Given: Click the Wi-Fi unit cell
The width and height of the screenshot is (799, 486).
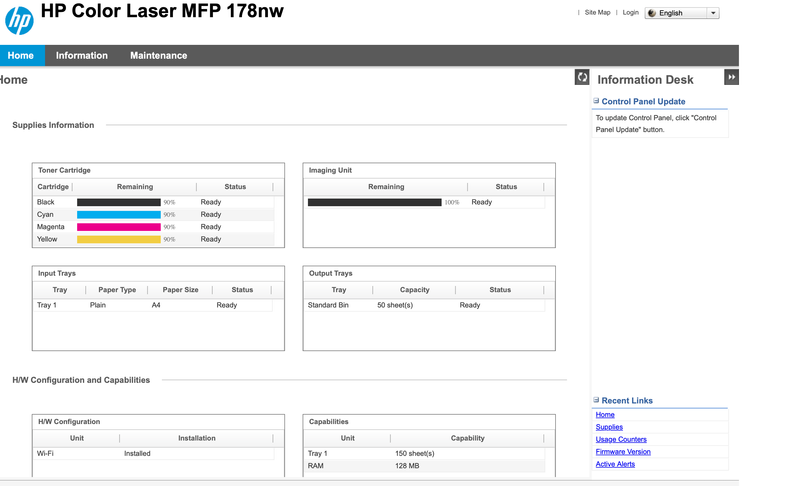Looking at the screenshot, I should (x=45, y=453).
